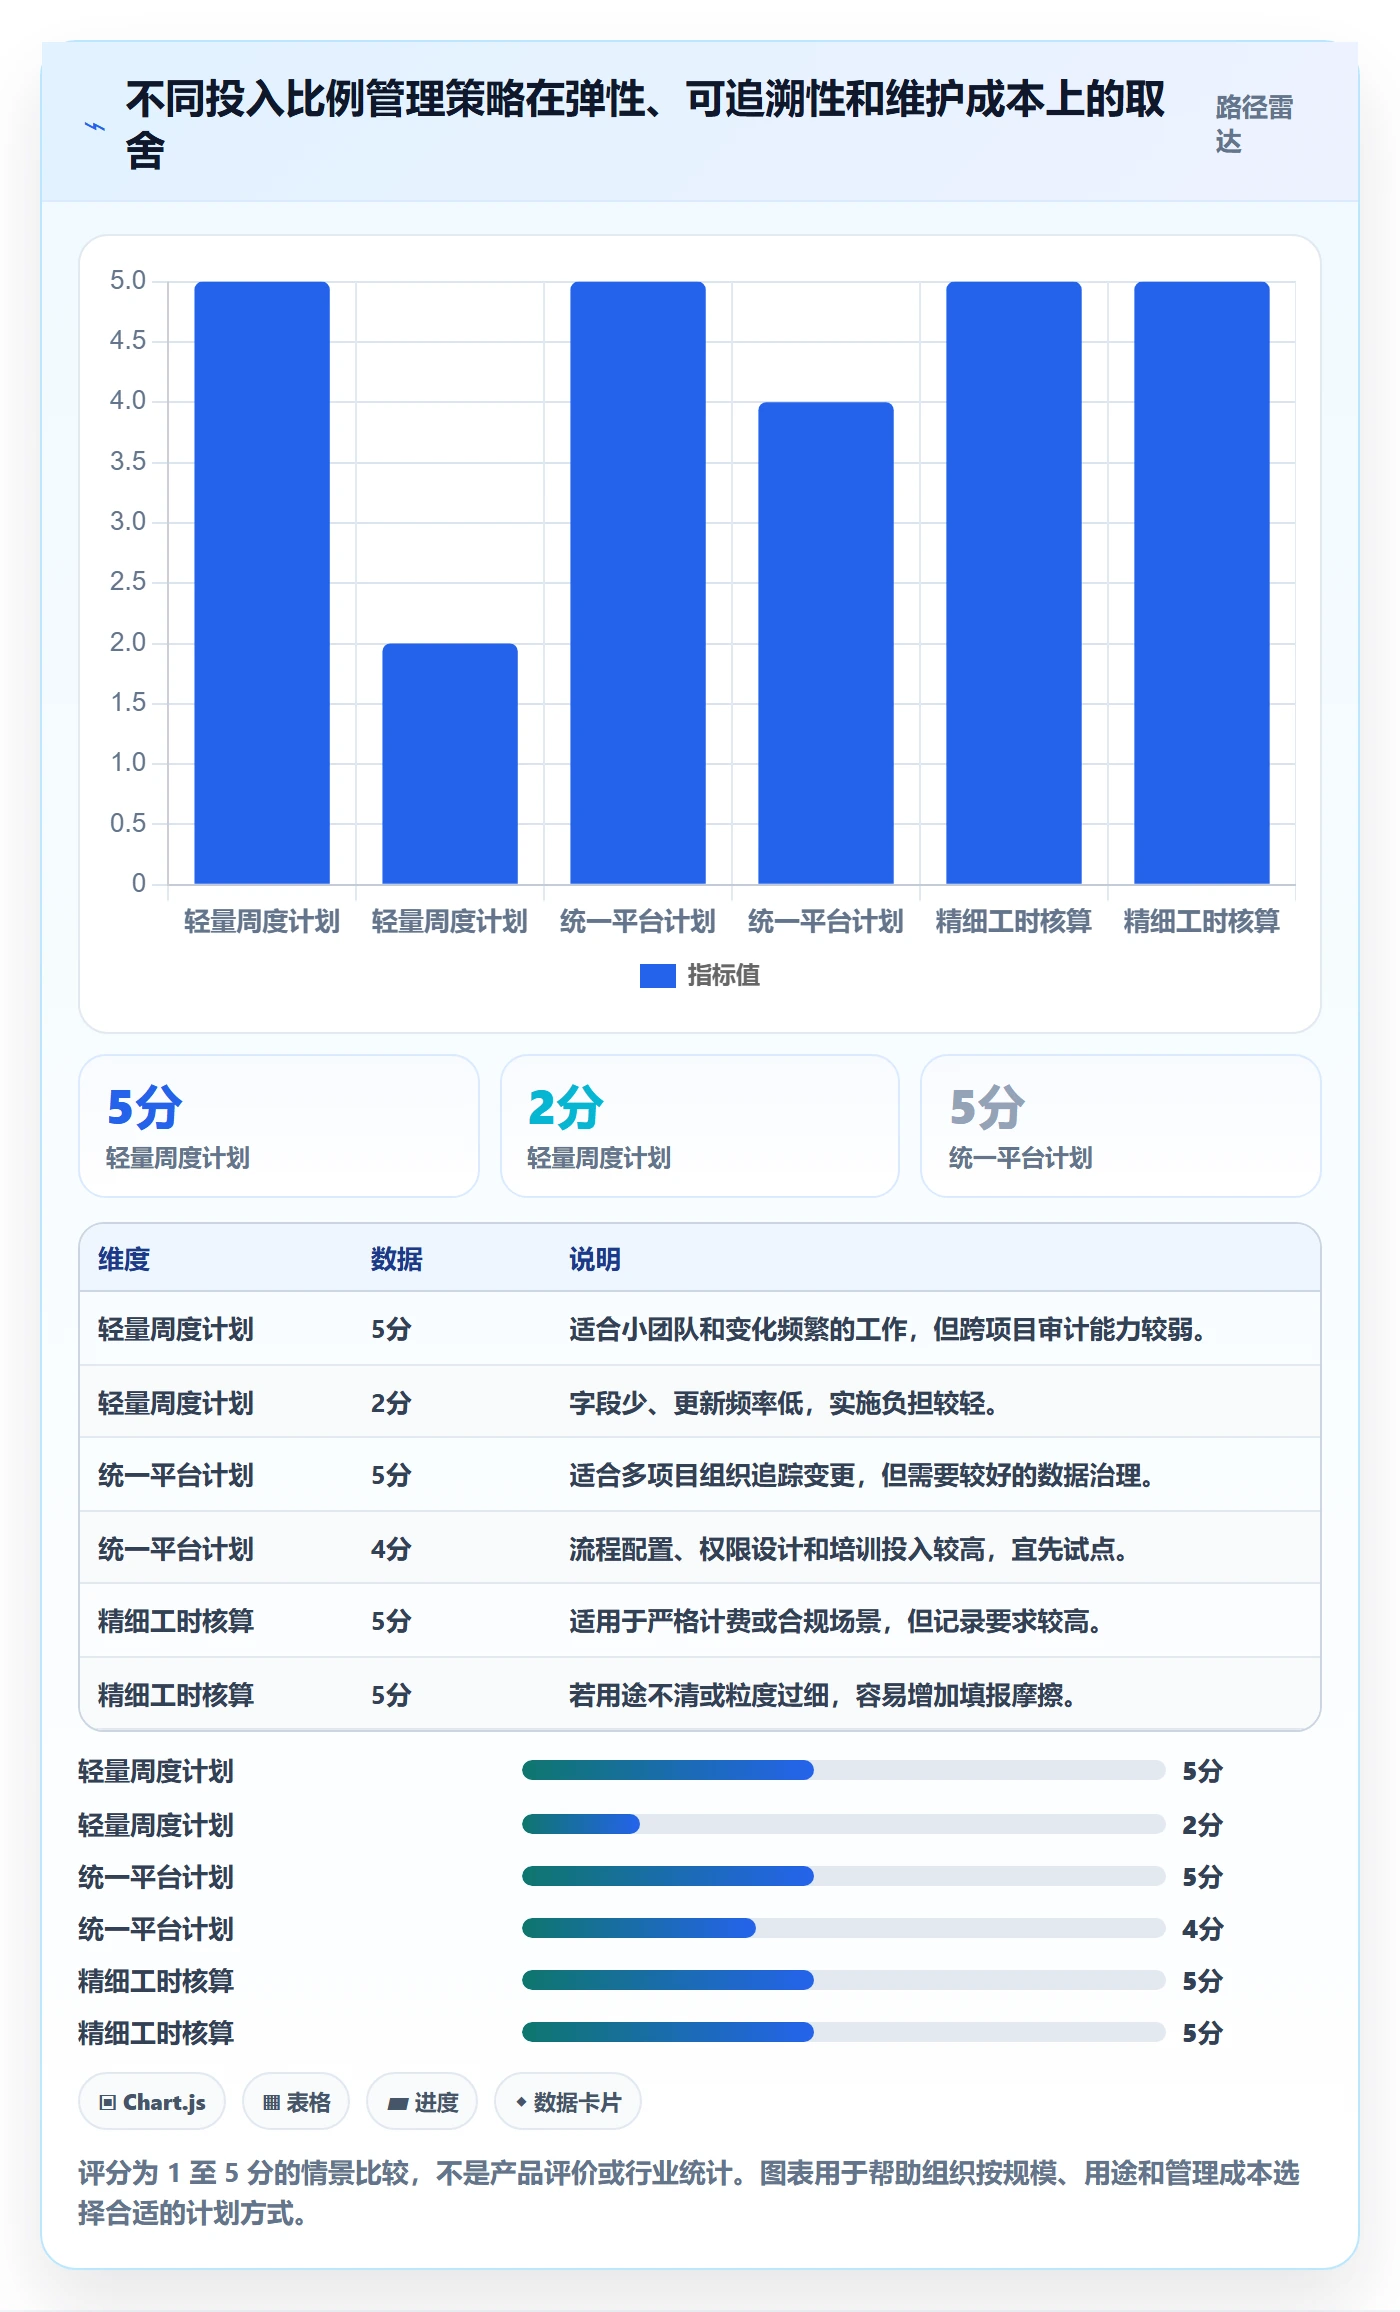Screen dimensions: 1400x2312
Task: Click the 说明 column header
Action: pos(595,1259)
